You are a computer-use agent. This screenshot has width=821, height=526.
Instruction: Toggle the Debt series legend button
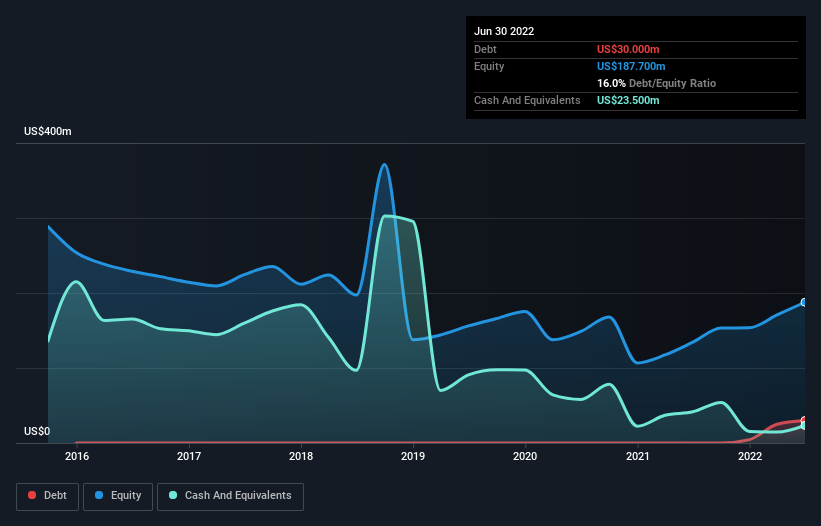coord(48,496)
